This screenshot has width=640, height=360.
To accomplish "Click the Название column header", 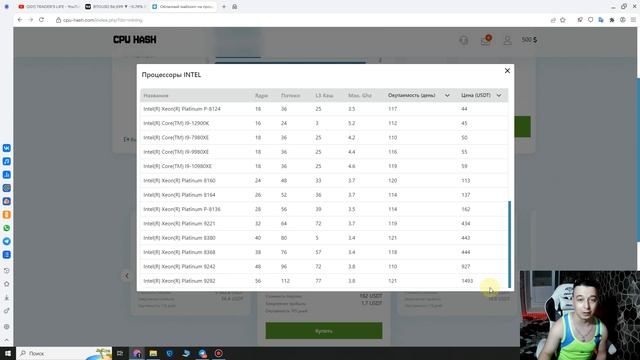I will pos(156,96).
